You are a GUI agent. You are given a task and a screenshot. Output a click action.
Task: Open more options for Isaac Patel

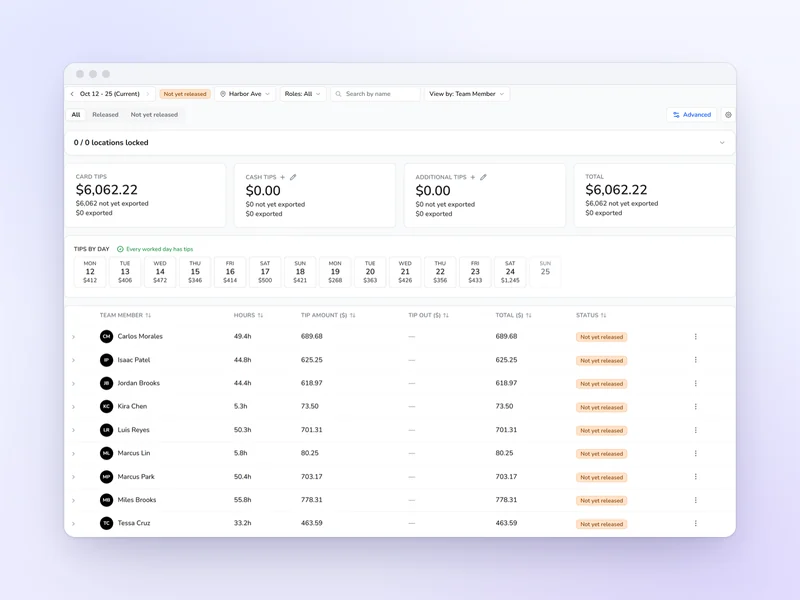[x=695, y=360]
